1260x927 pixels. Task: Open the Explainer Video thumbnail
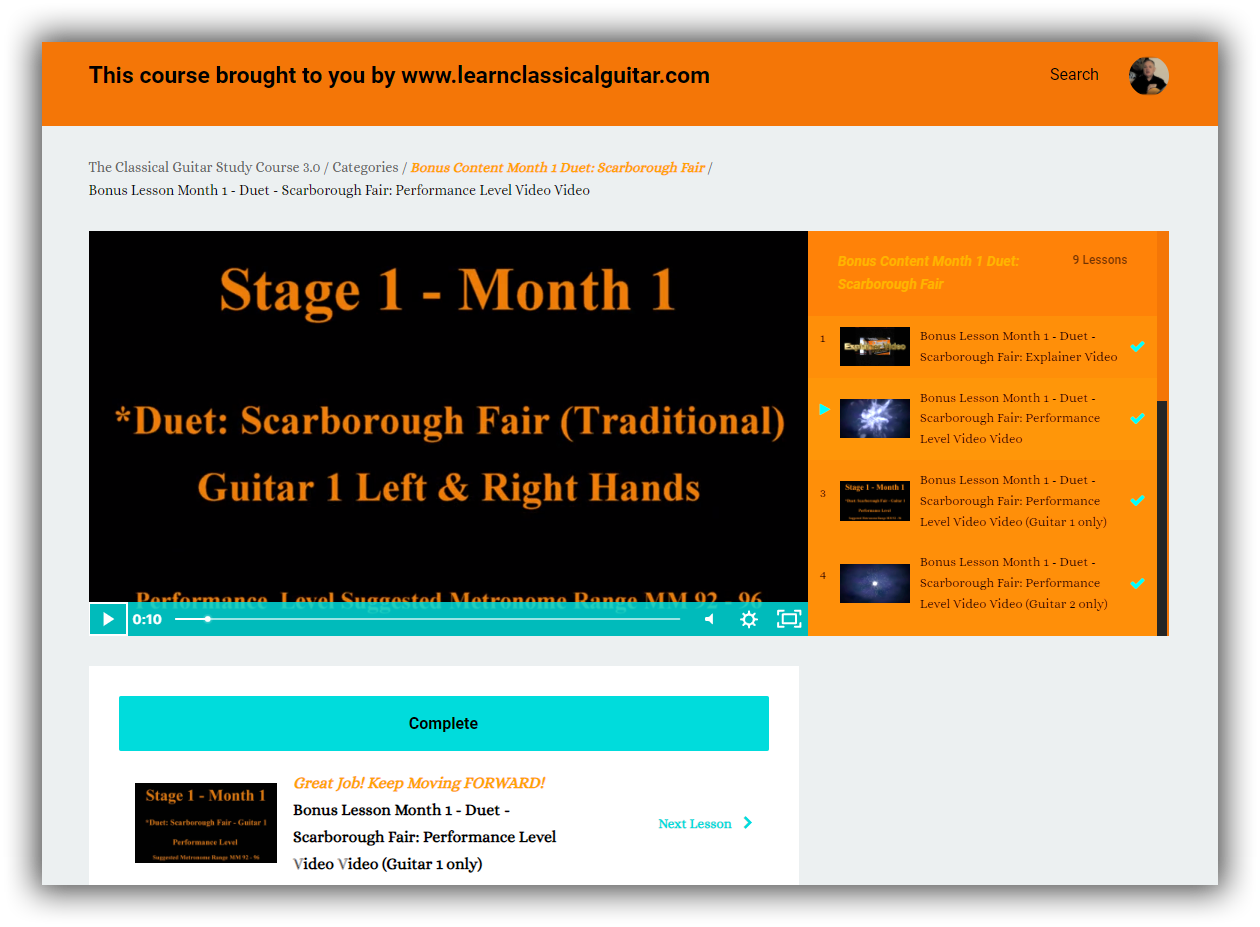[874, 346]
